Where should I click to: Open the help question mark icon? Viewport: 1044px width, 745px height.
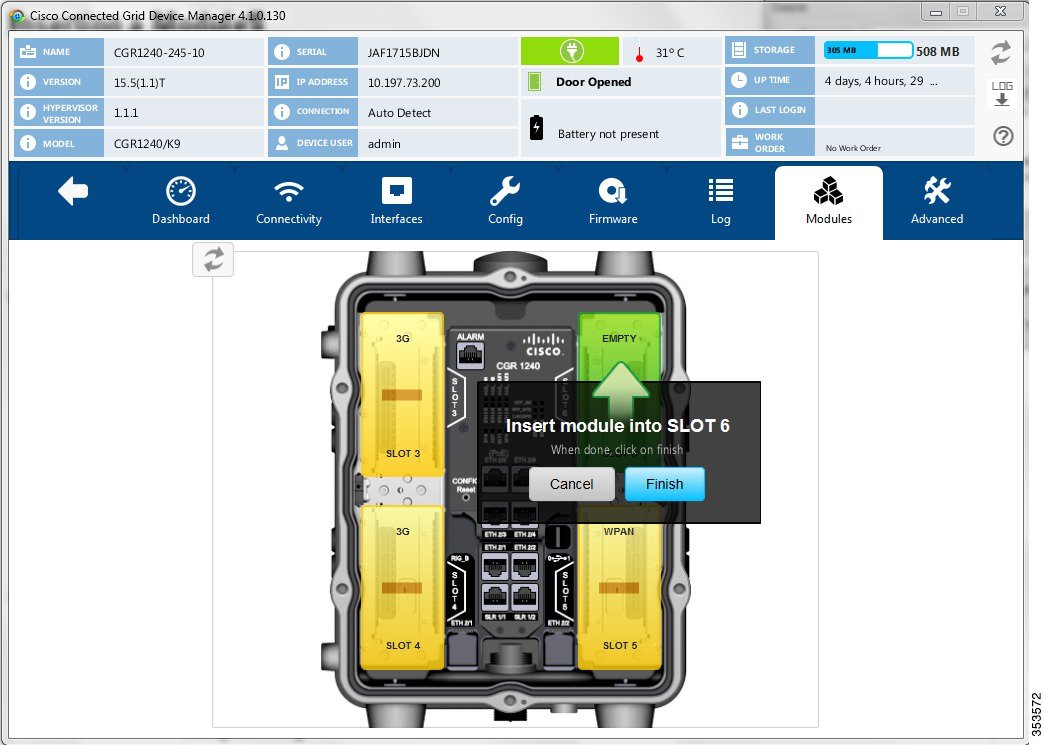click(x=1003, y=136)
